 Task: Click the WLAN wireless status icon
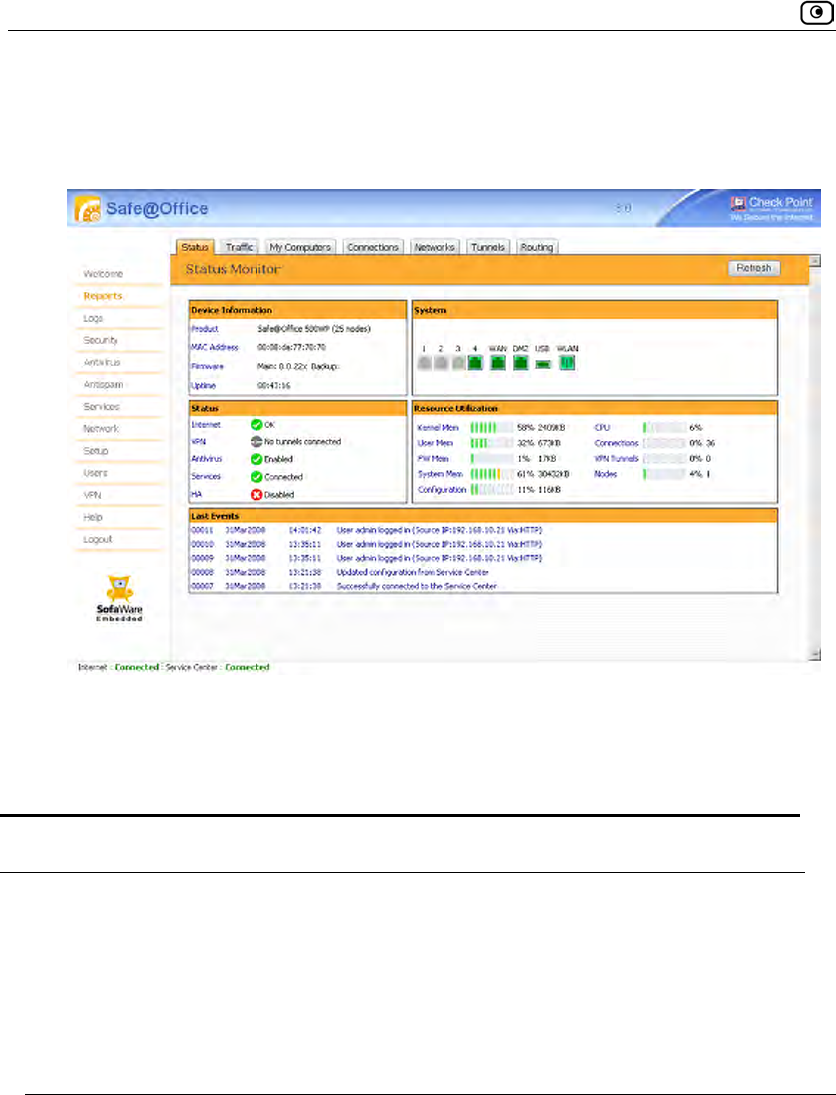[x=567, y=363]
